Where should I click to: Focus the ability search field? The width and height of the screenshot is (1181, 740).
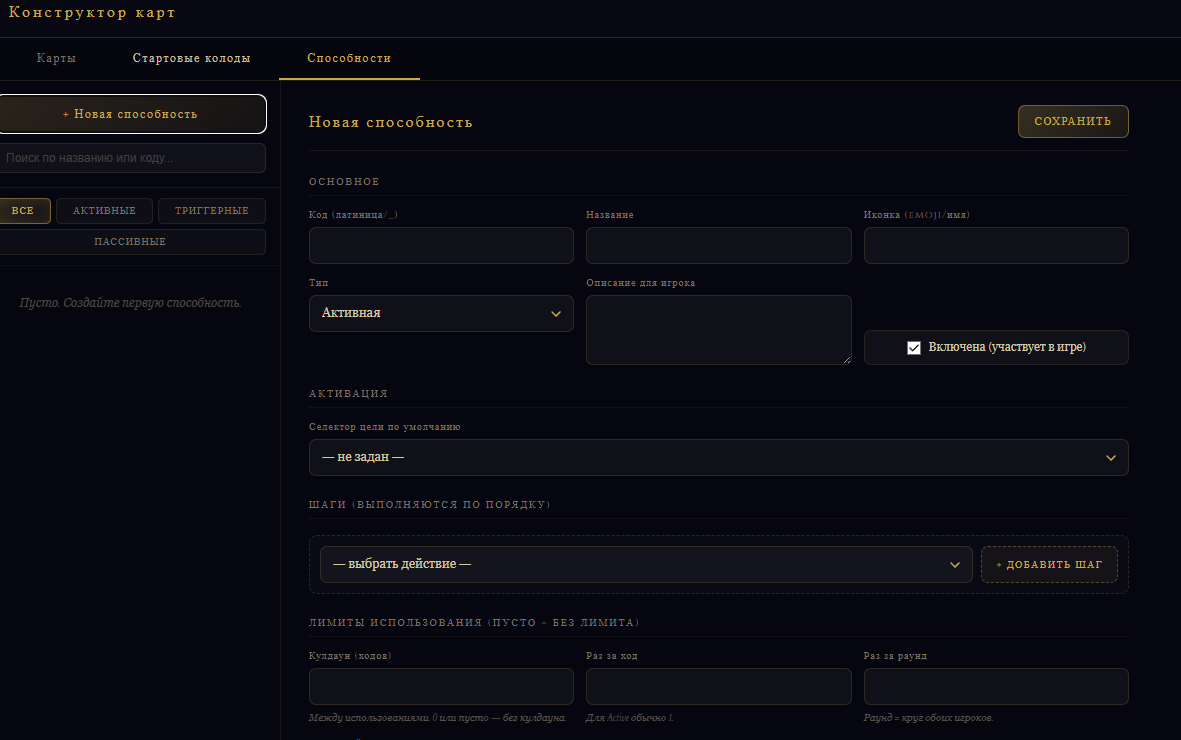coord(131,158)
